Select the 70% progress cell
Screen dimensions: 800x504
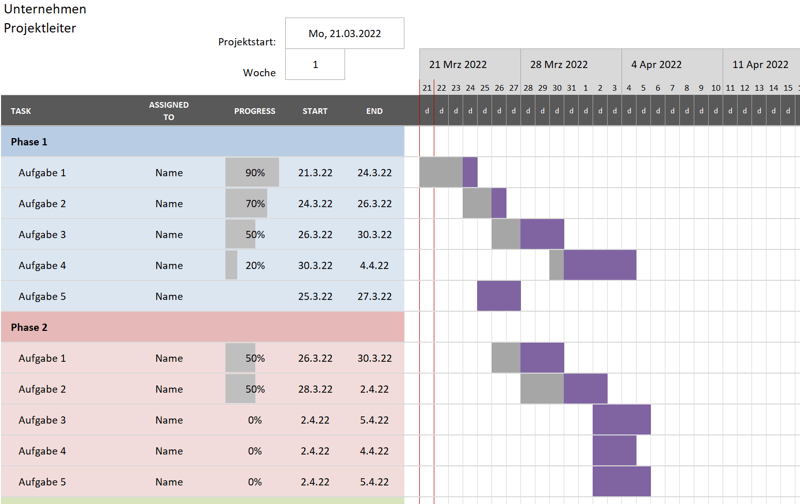click(254, 204)
